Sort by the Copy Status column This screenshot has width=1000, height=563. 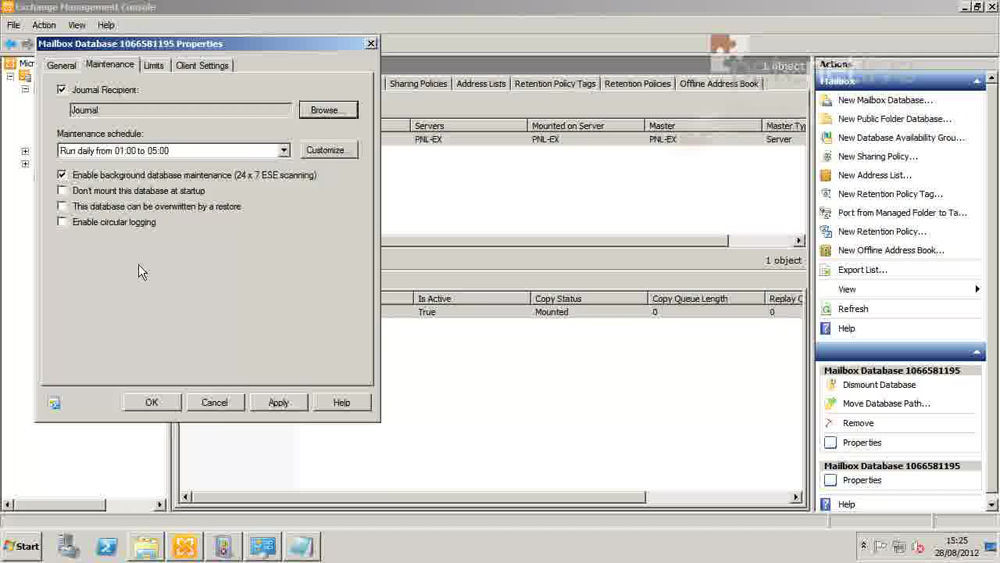pyautogui.click(x=588, y=298)
